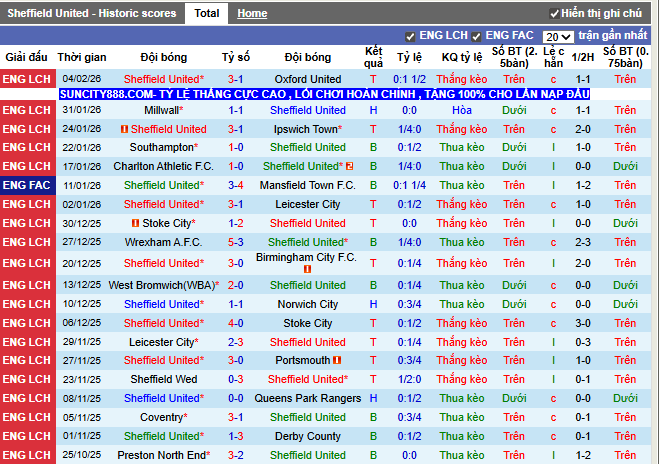The image size is (659, 464).
Task: Open Southampton team link
Action: (x=162, y=148)
